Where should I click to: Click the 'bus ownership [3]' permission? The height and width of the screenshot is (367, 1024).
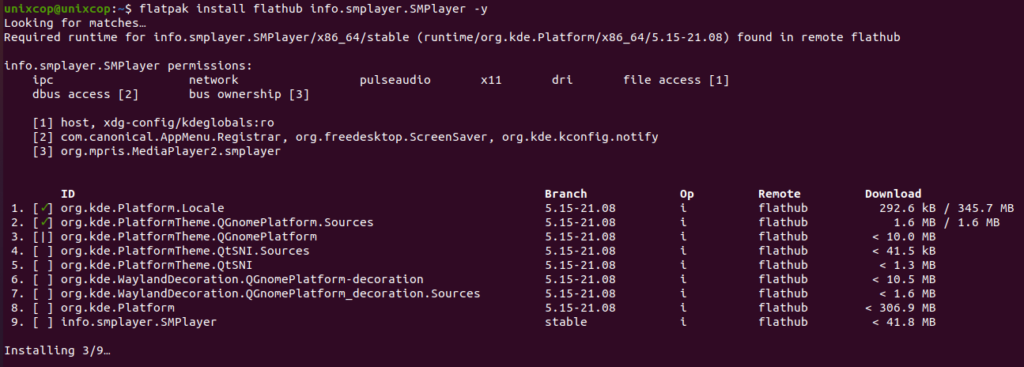pyautogui.click(x=249, y=95)
